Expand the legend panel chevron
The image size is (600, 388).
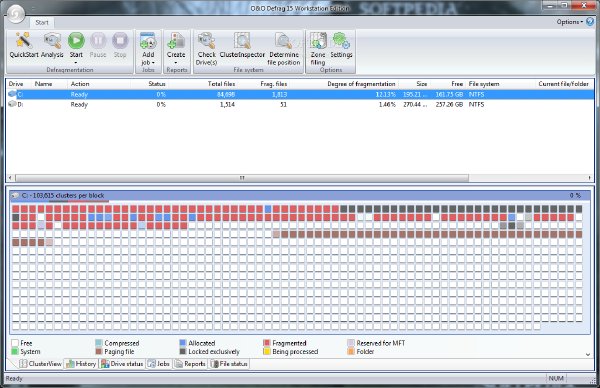tap(588, 355)
